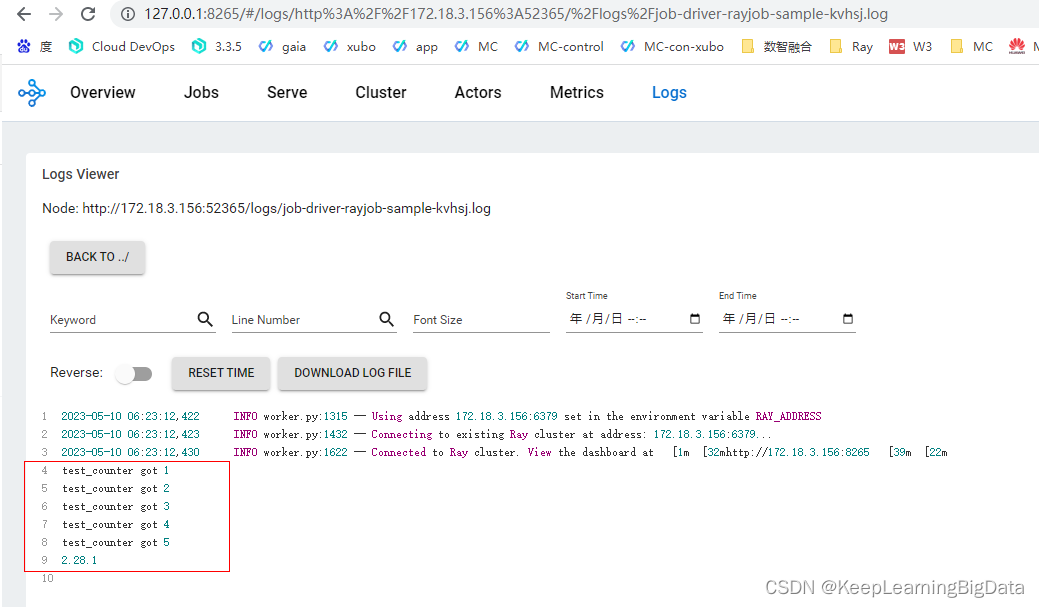Image resolution: width=1039 pixels, height=607 pixels.
Task: Open the Start Time calendar picker icon
Action: pyautogui.click(x=695, y=319)
